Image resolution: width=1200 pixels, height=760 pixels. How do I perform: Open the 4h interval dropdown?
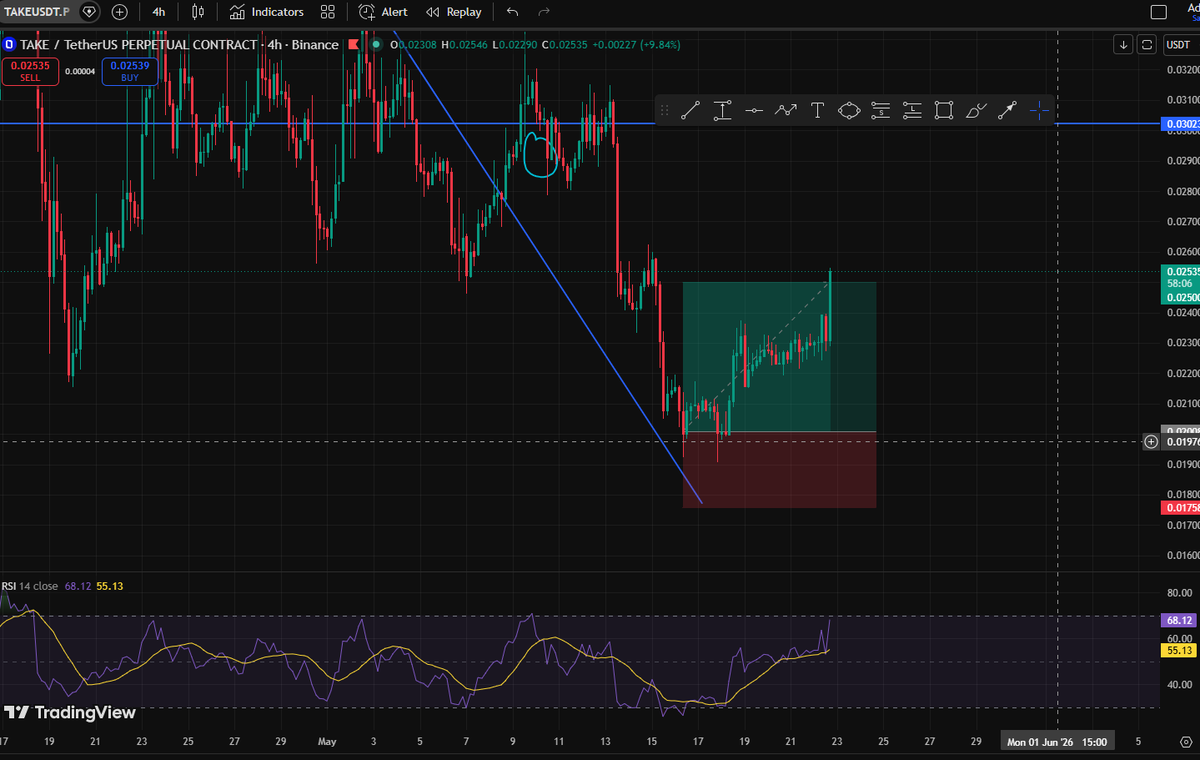[159, 12]
